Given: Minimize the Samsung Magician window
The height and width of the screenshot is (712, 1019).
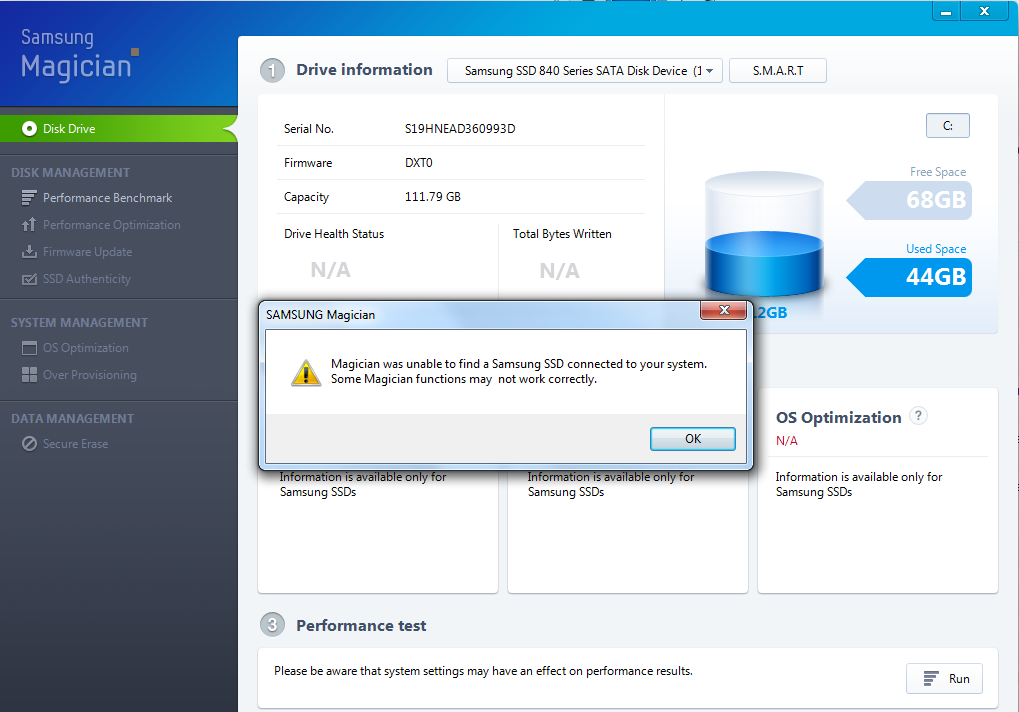Looking at the screenshot, I should coord(946,12).
